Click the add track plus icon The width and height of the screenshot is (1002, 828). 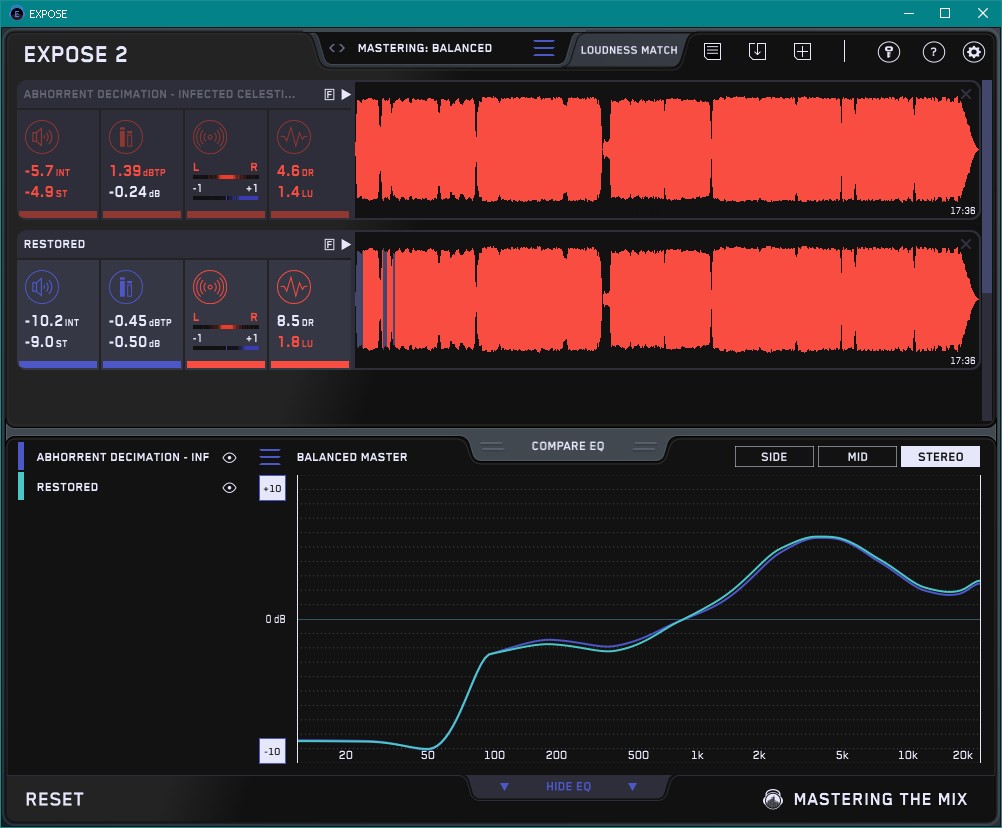point(802,52)
